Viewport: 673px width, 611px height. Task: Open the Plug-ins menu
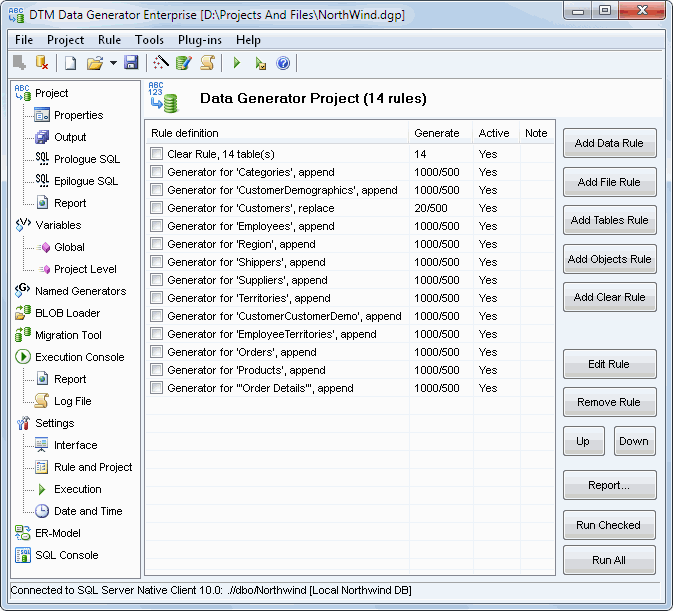pos(200,40)
